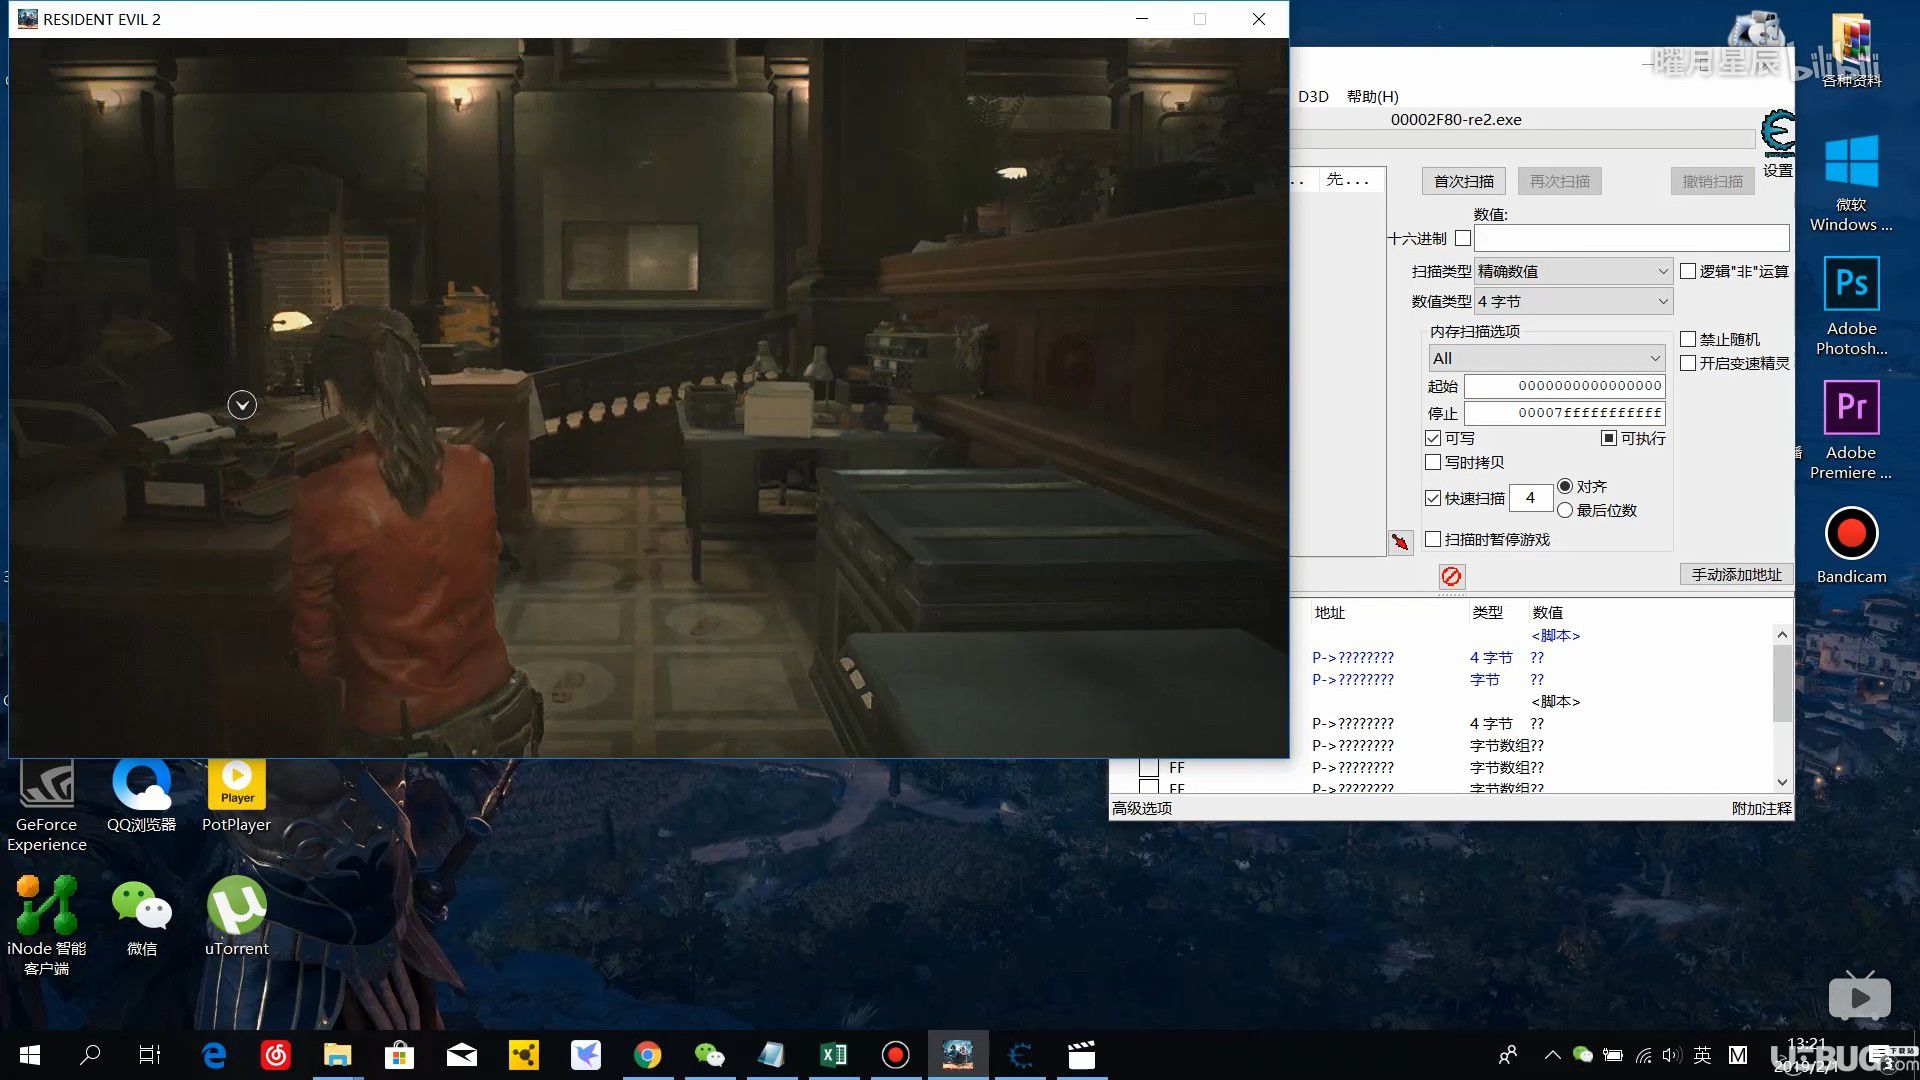Select the first blue <脚本> script entry
Screen dimensions: 1920x1080
coord(1556,636)
